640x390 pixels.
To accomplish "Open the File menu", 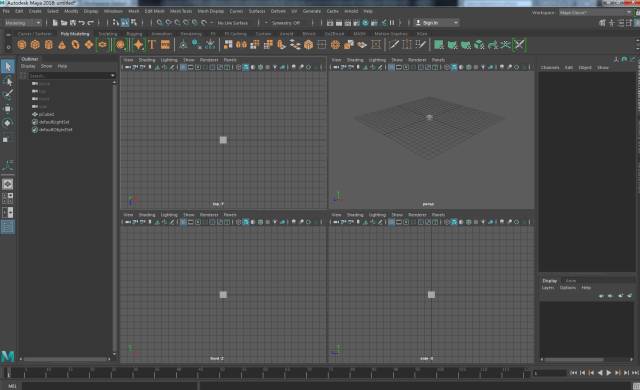I will click(x=7, y=11).
